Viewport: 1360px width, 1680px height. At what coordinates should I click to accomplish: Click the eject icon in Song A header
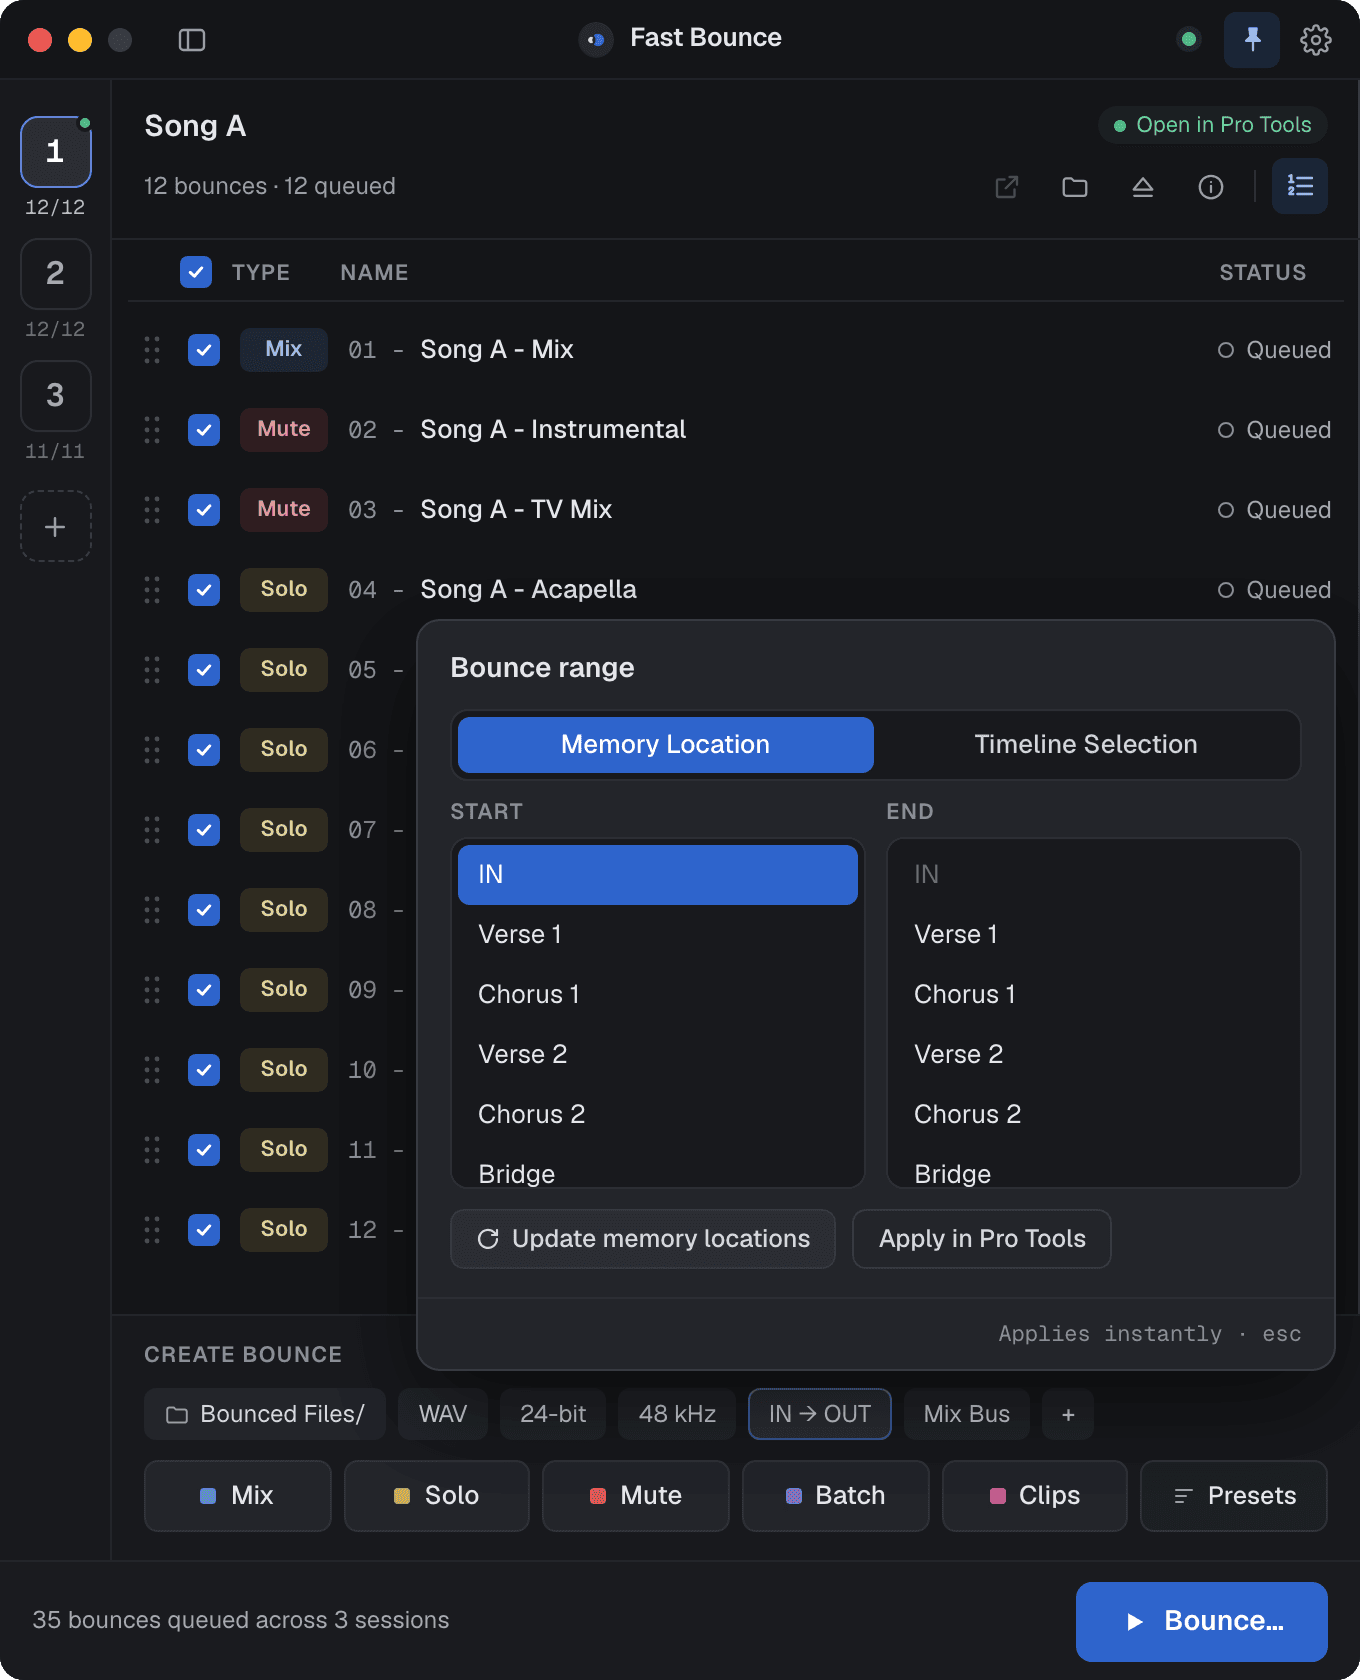click(x=1143, y=187)
